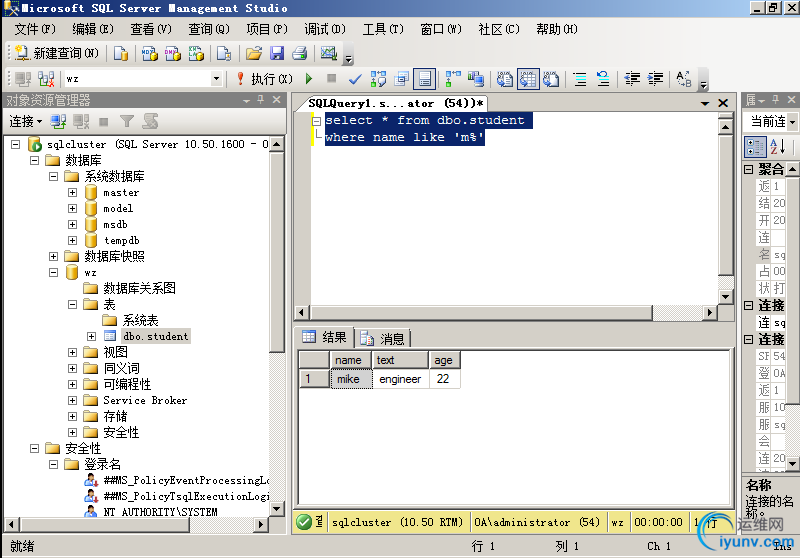The height and width of the screenshot is (558, 800).
Task: Open the Activity Monitor
Action: [x=329, y=53]
